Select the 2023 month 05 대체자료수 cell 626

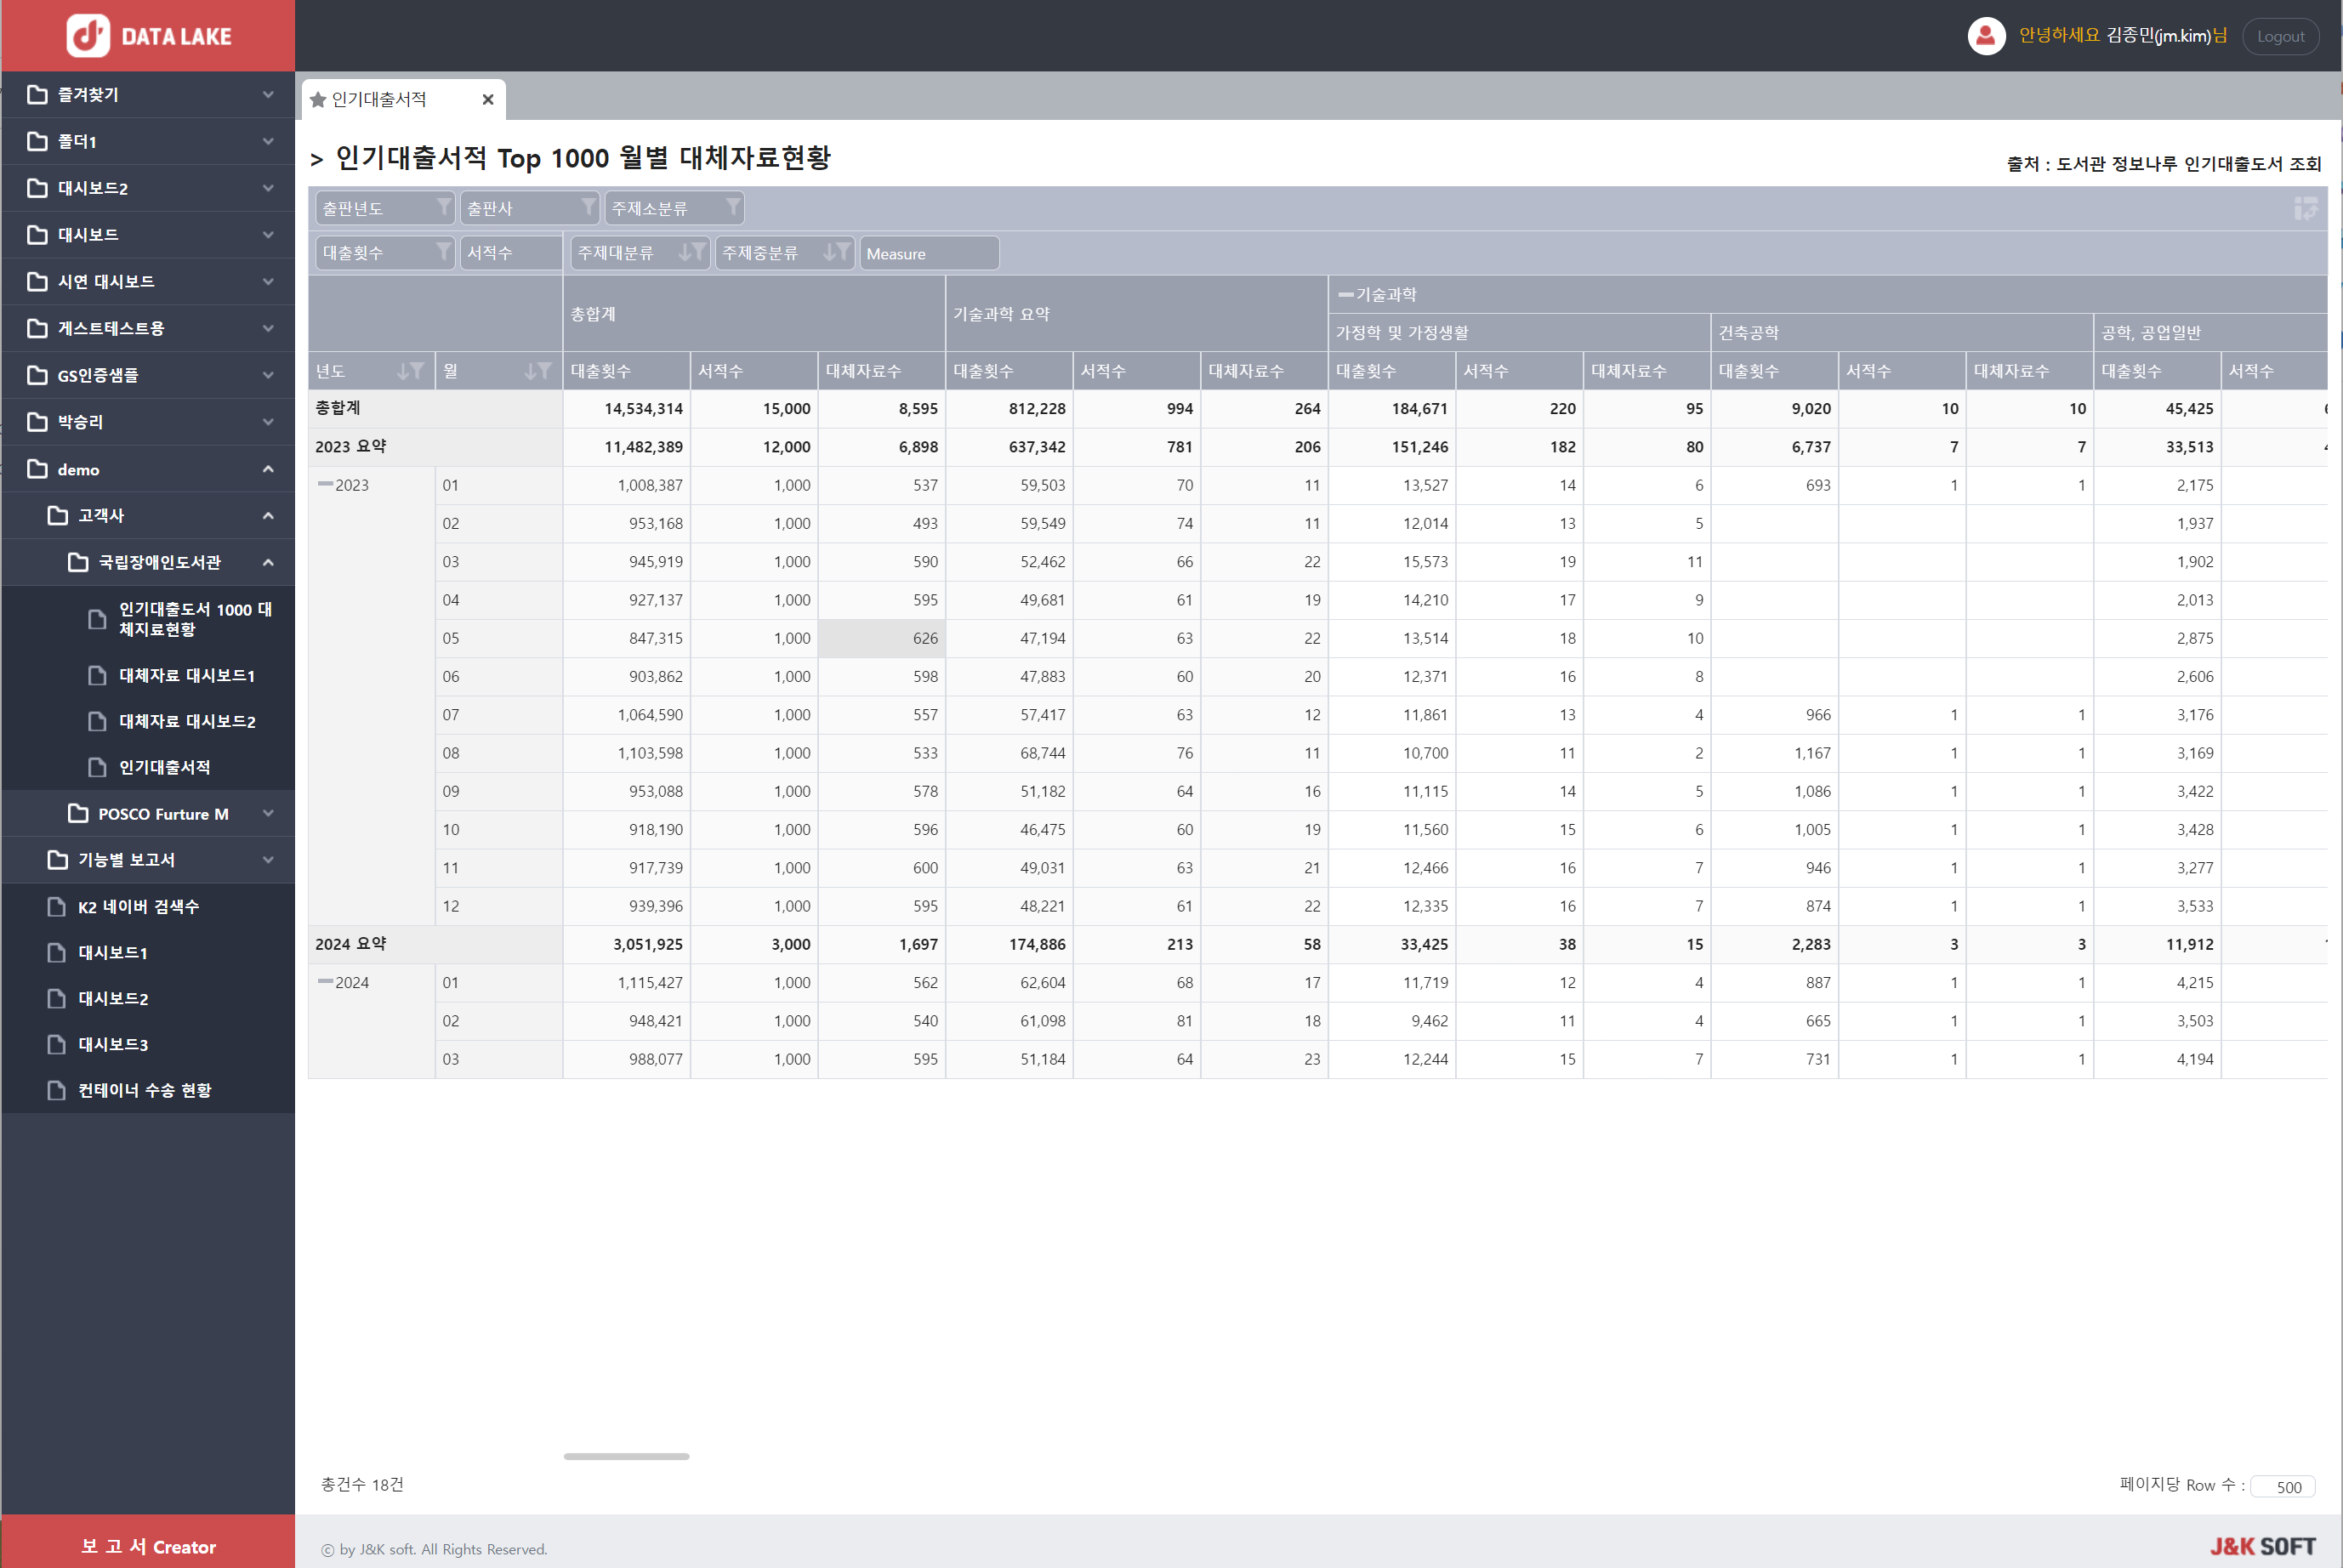tap(881, 638)
